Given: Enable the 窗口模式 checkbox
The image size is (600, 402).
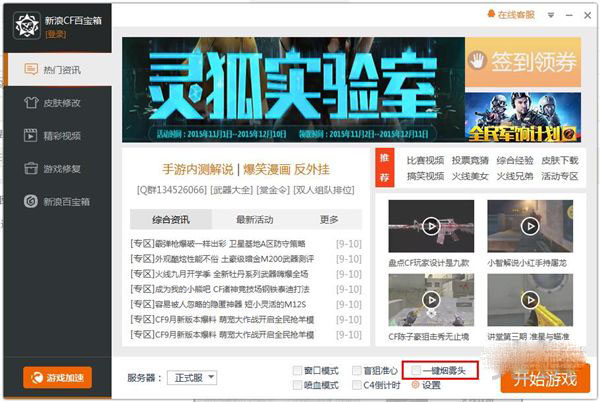Looking at the screenshot, I should point(298,370).
